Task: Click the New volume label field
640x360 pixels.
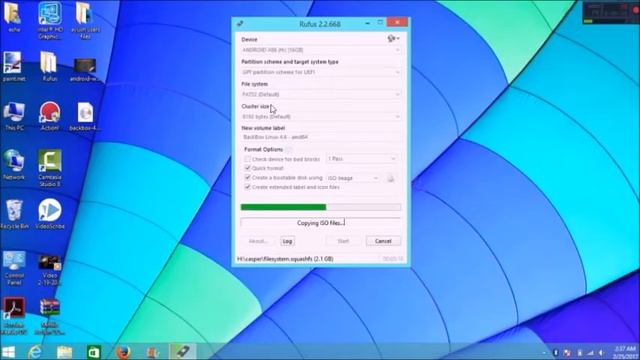Action: pyautogui.click(x=320, y=137)
